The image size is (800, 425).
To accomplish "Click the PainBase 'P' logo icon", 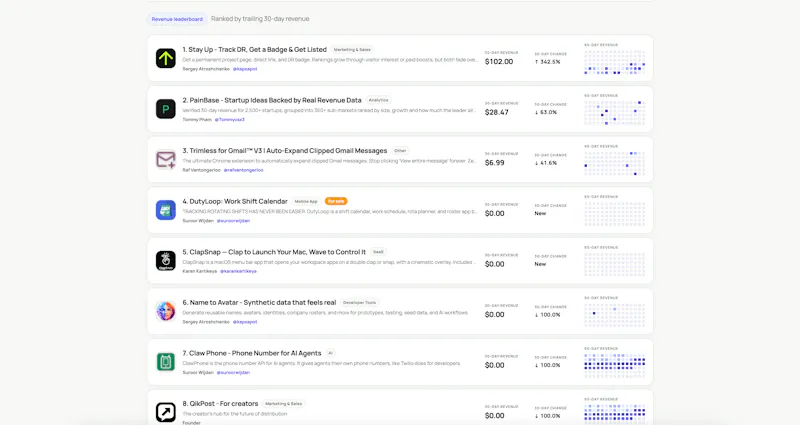I will pos(166,109).
